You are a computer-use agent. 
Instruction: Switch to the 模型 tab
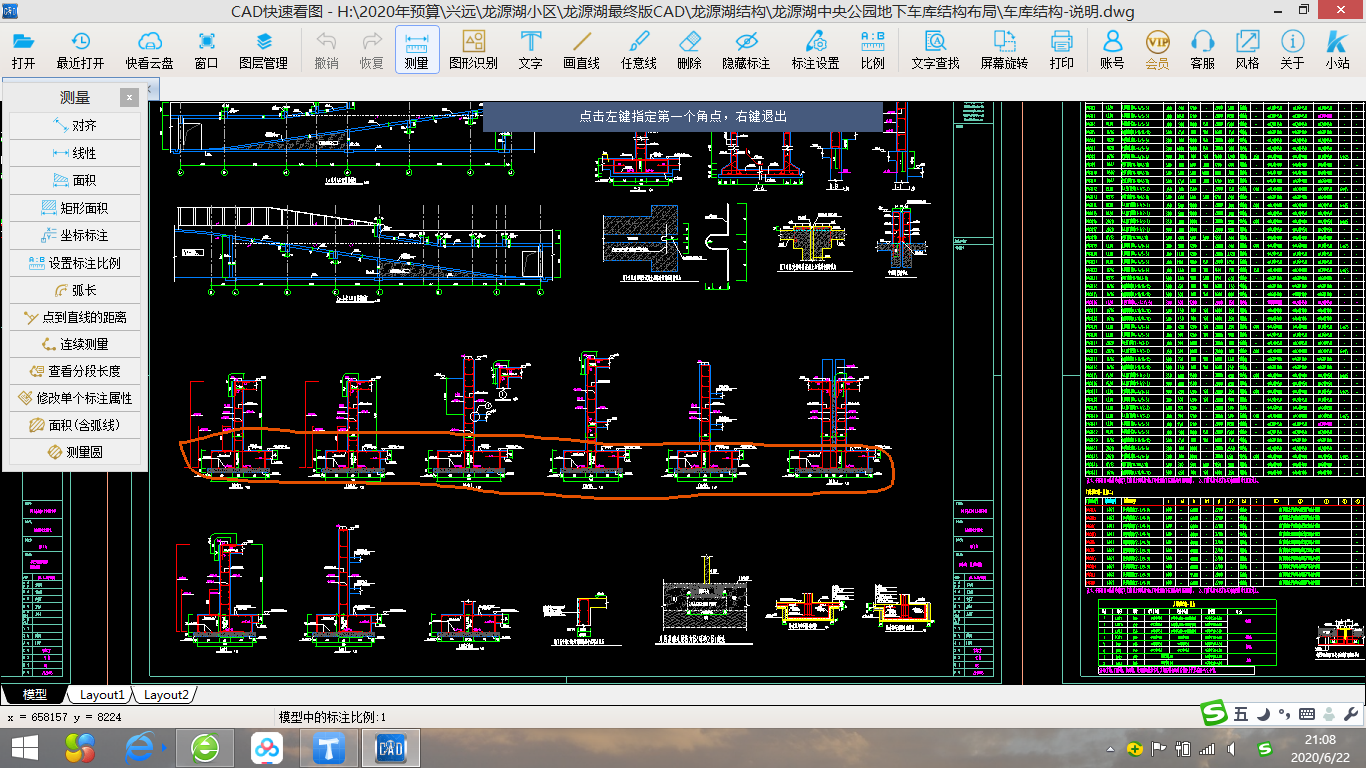coord(34,694)
